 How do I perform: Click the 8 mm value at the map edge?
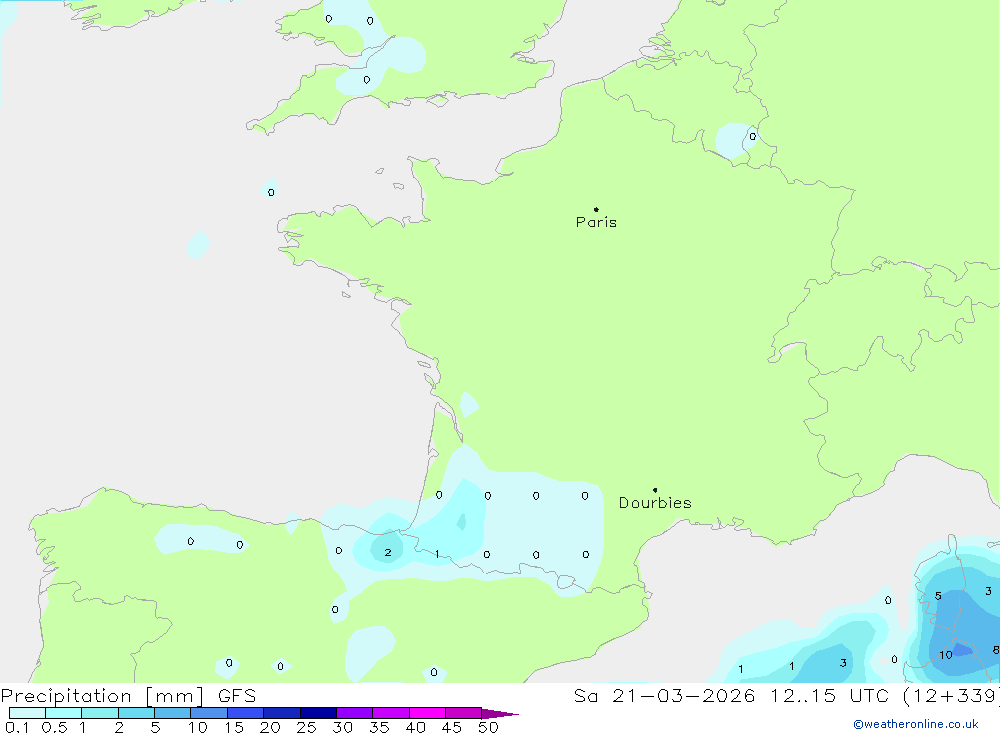pyautogui.click(x=996, y=650)
